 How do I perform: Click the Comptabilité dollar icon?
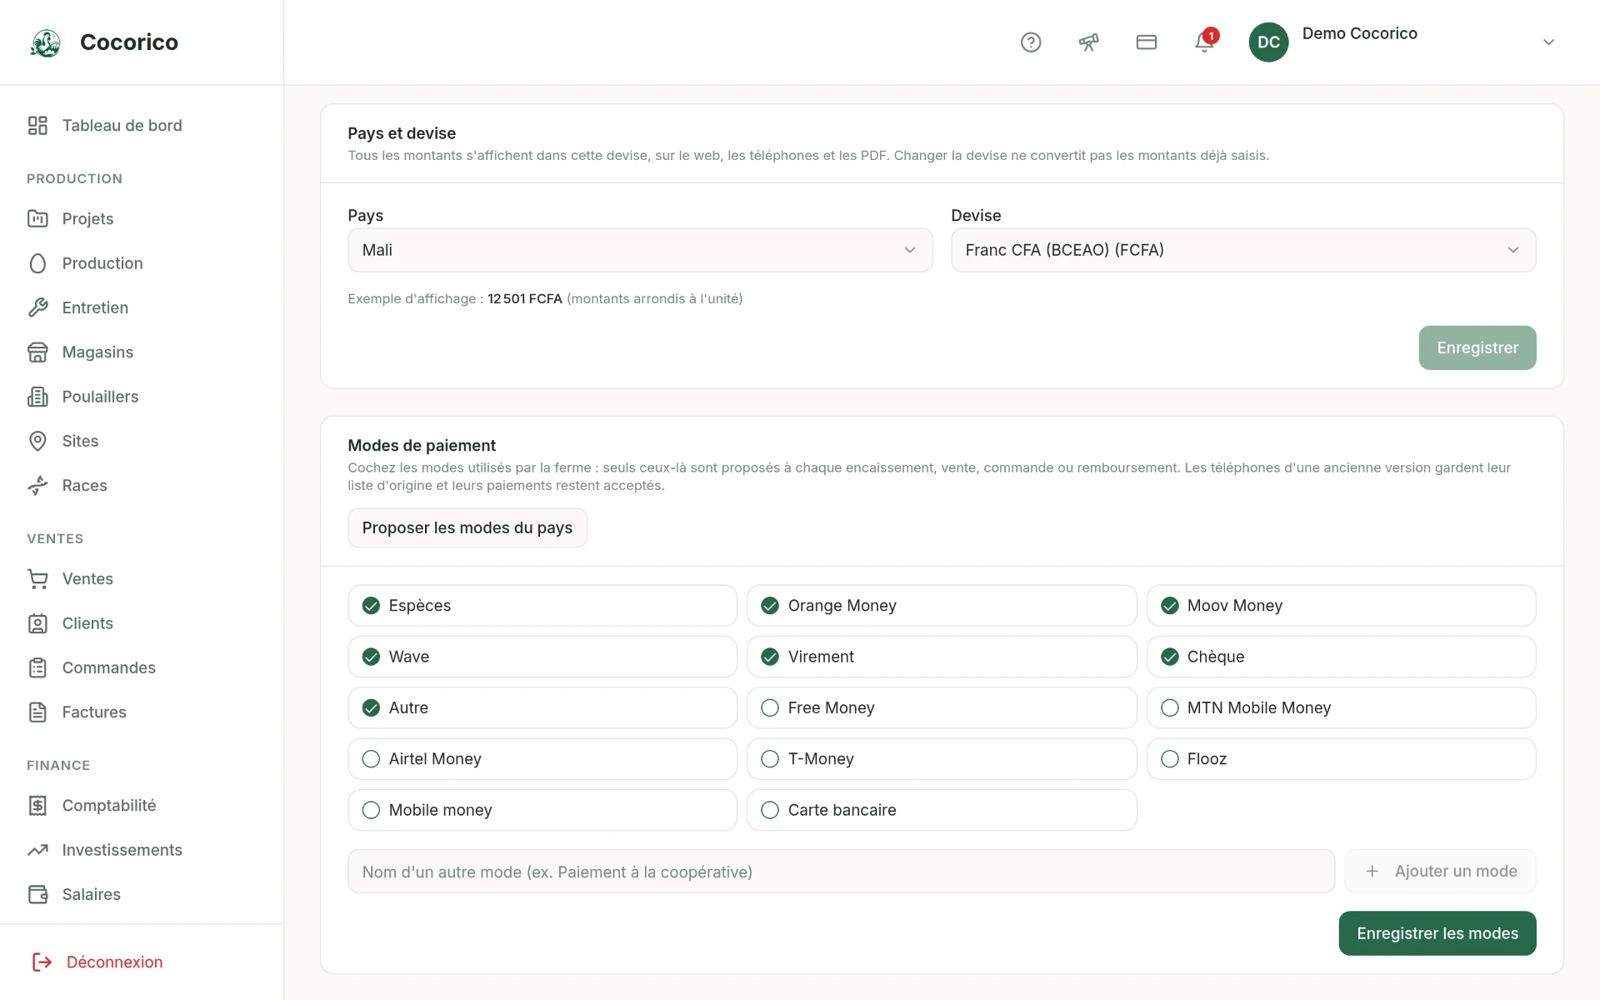tap(38, 805)
